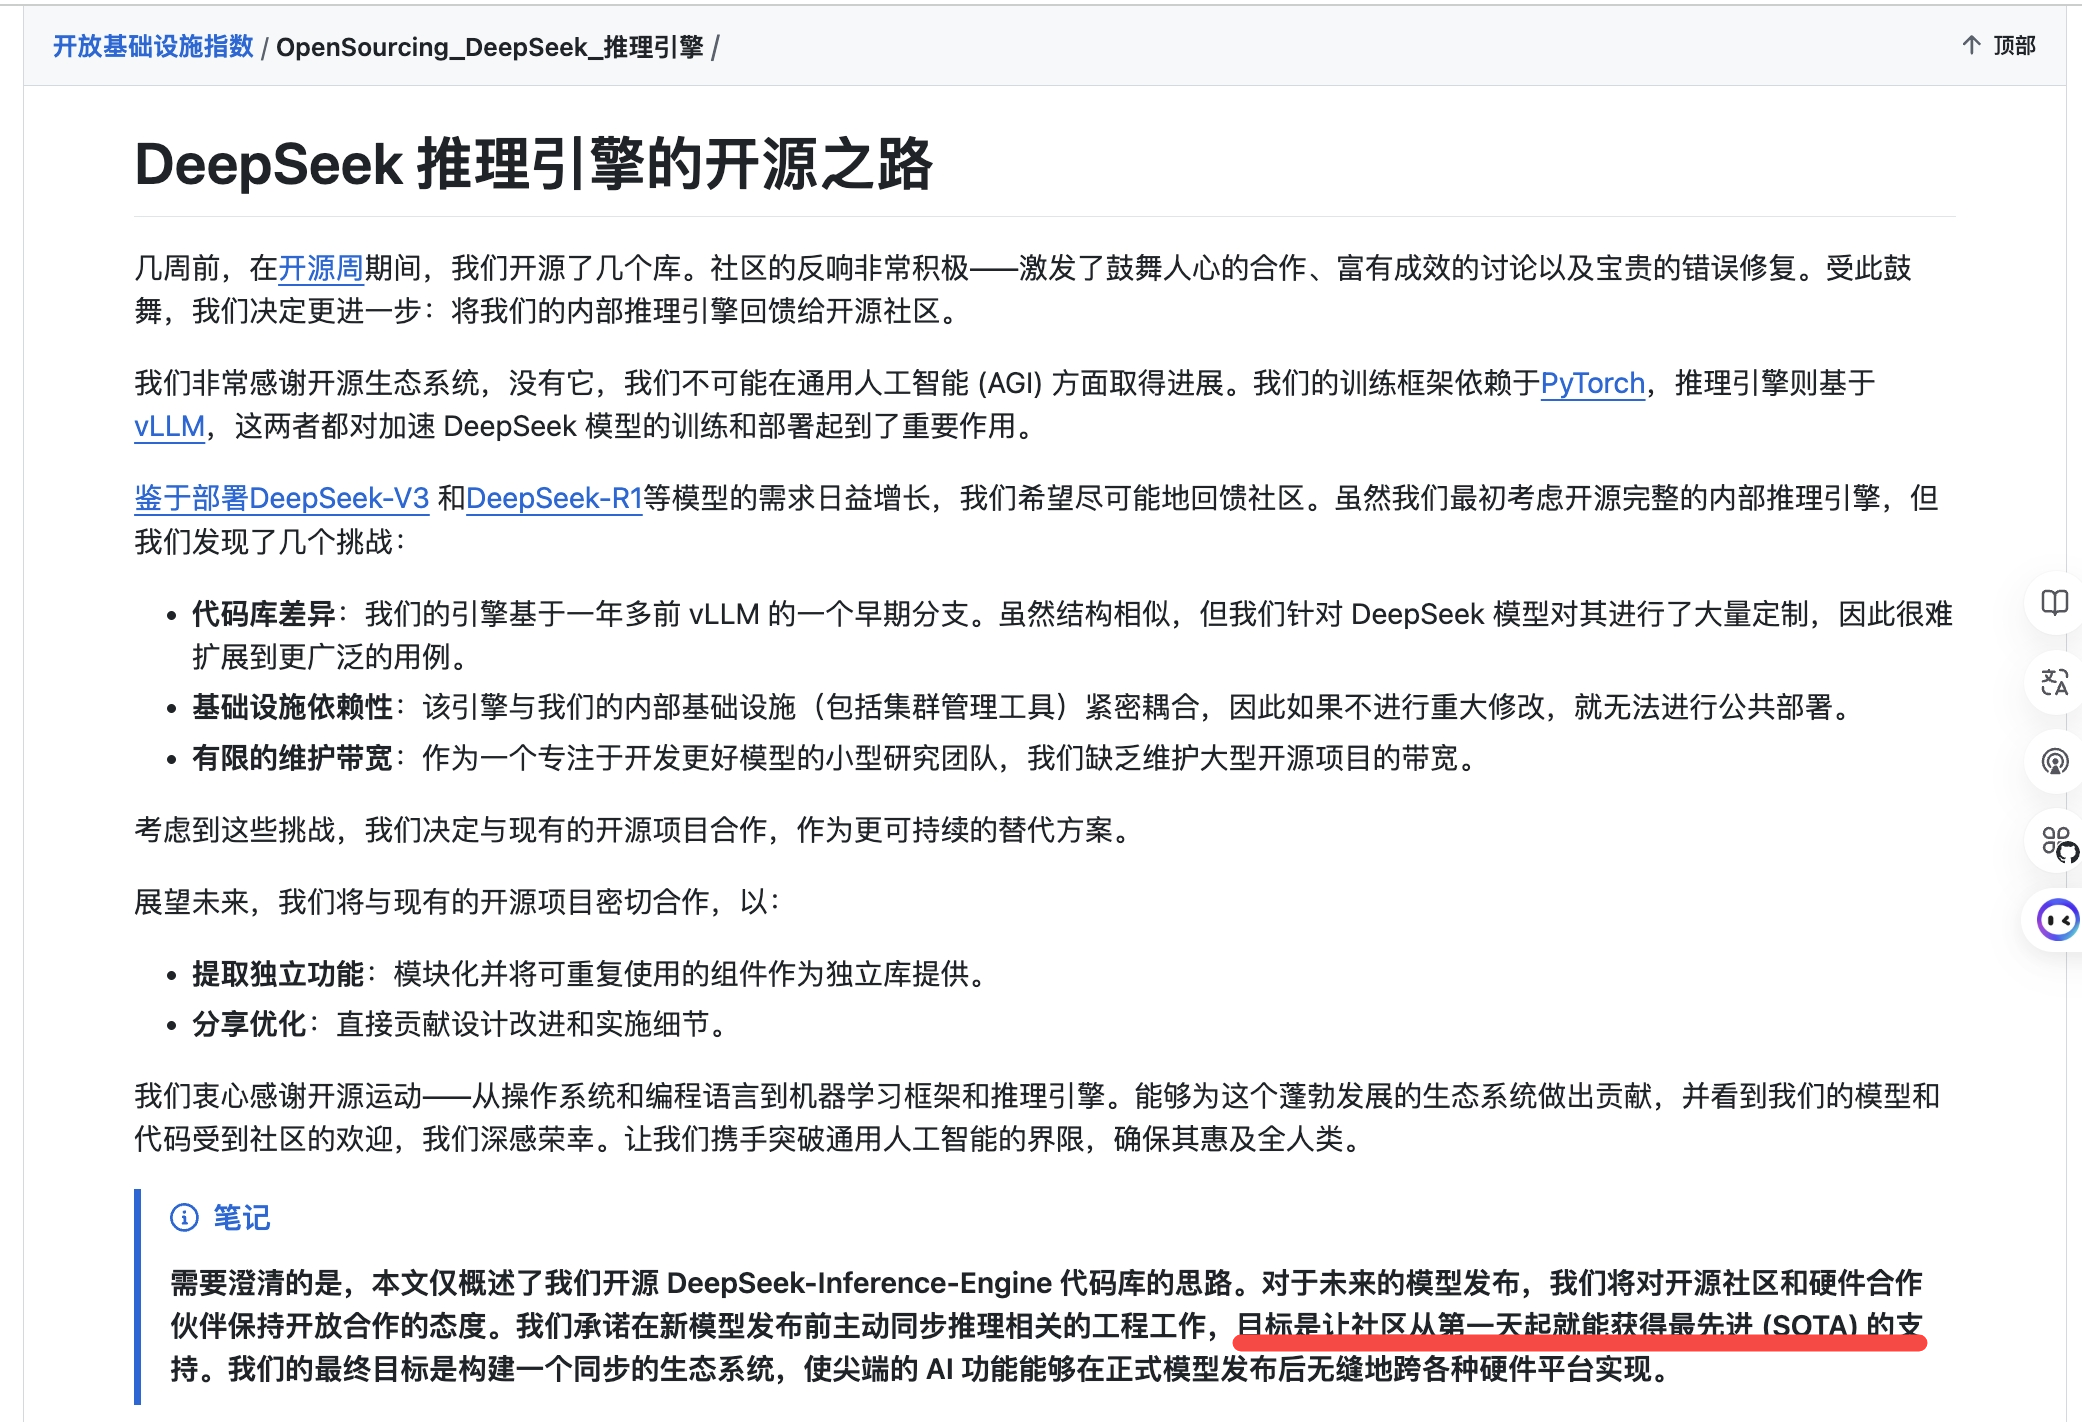Click the bold text 有限的维护带宽
Viewport: 2082px width, 1422px height.
click(x=293, y=758)
